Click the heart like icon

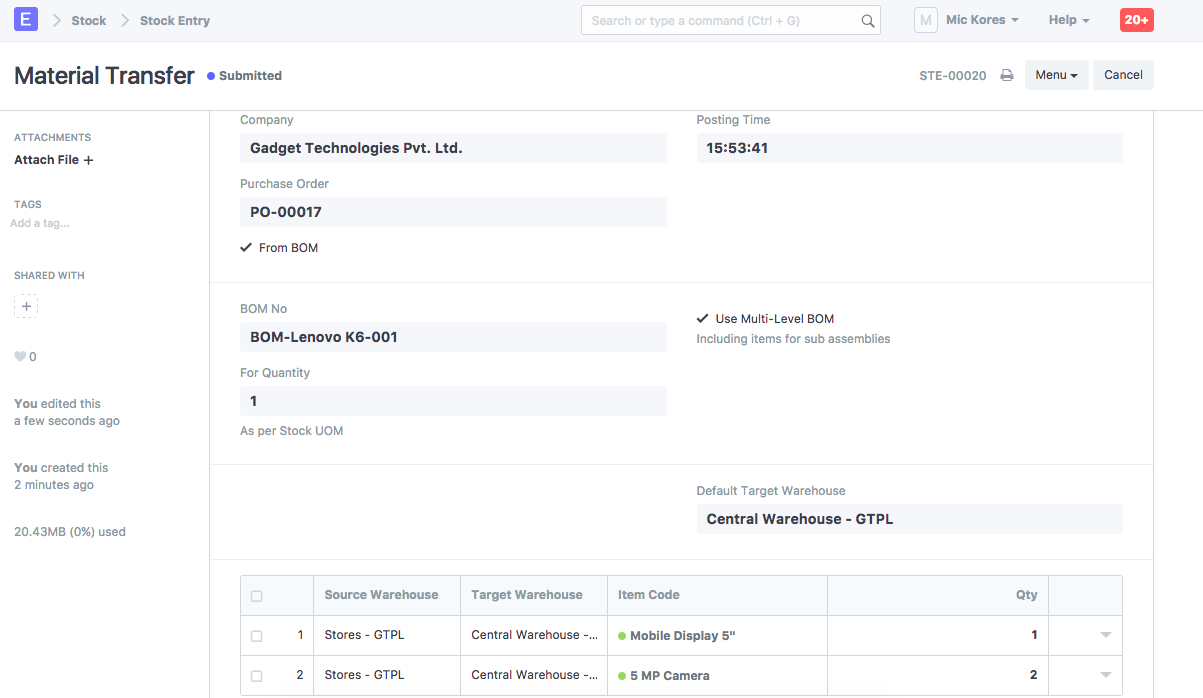(19, 357)
